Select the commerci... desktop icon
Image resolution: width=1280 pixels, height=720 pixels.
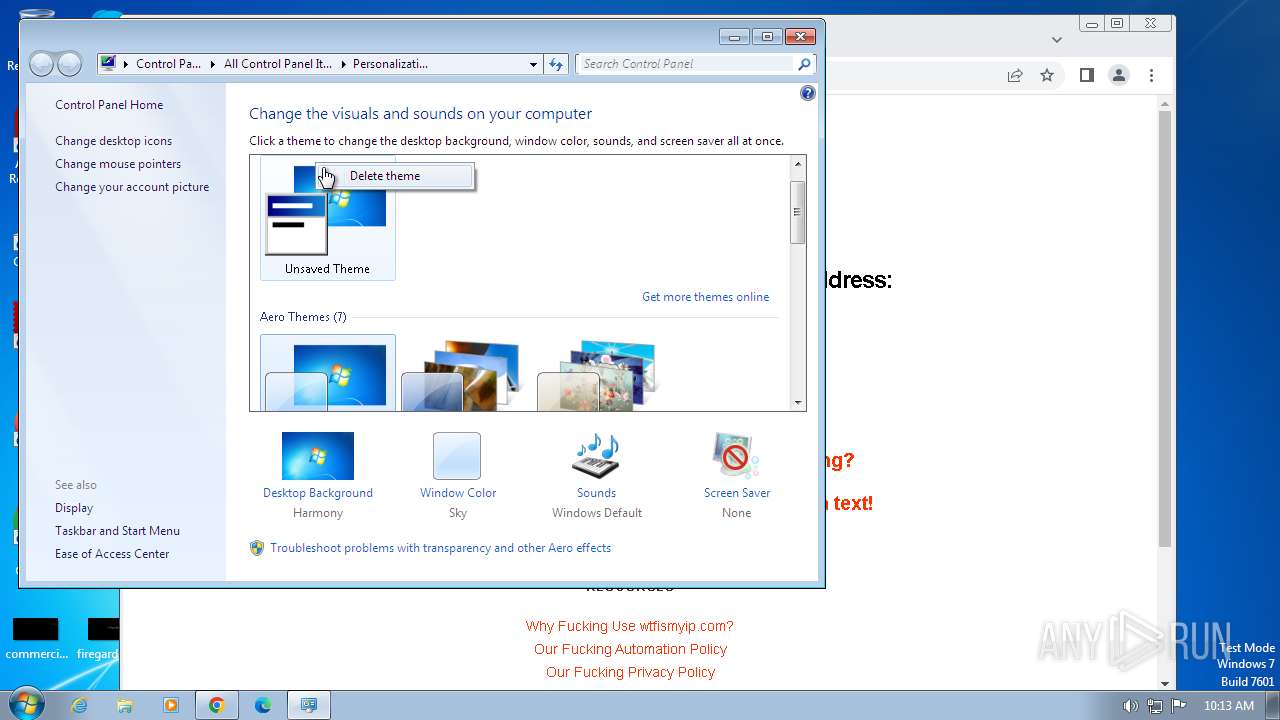tap(36, 640)
